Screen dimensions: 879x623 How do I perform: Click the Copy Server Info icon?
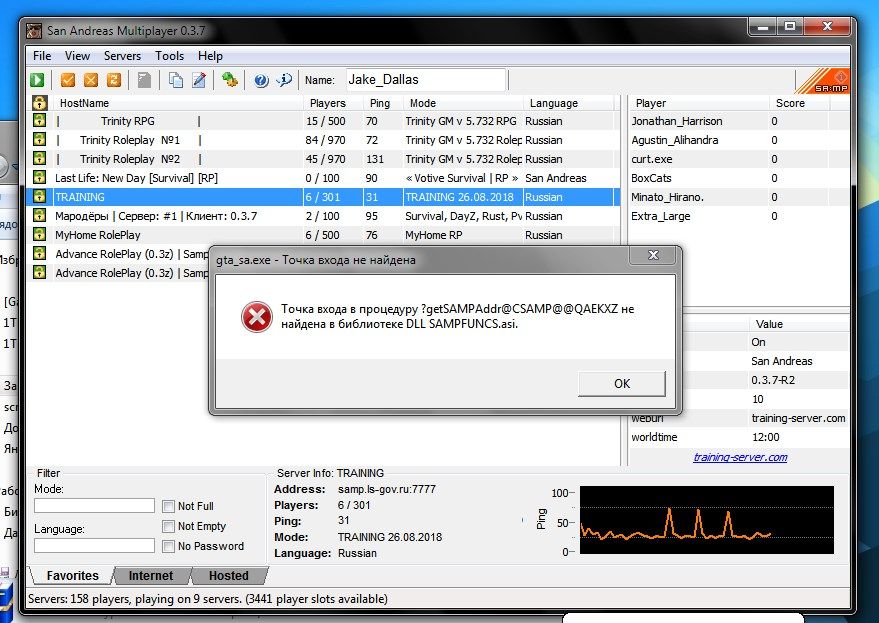[x=175, y=80]
